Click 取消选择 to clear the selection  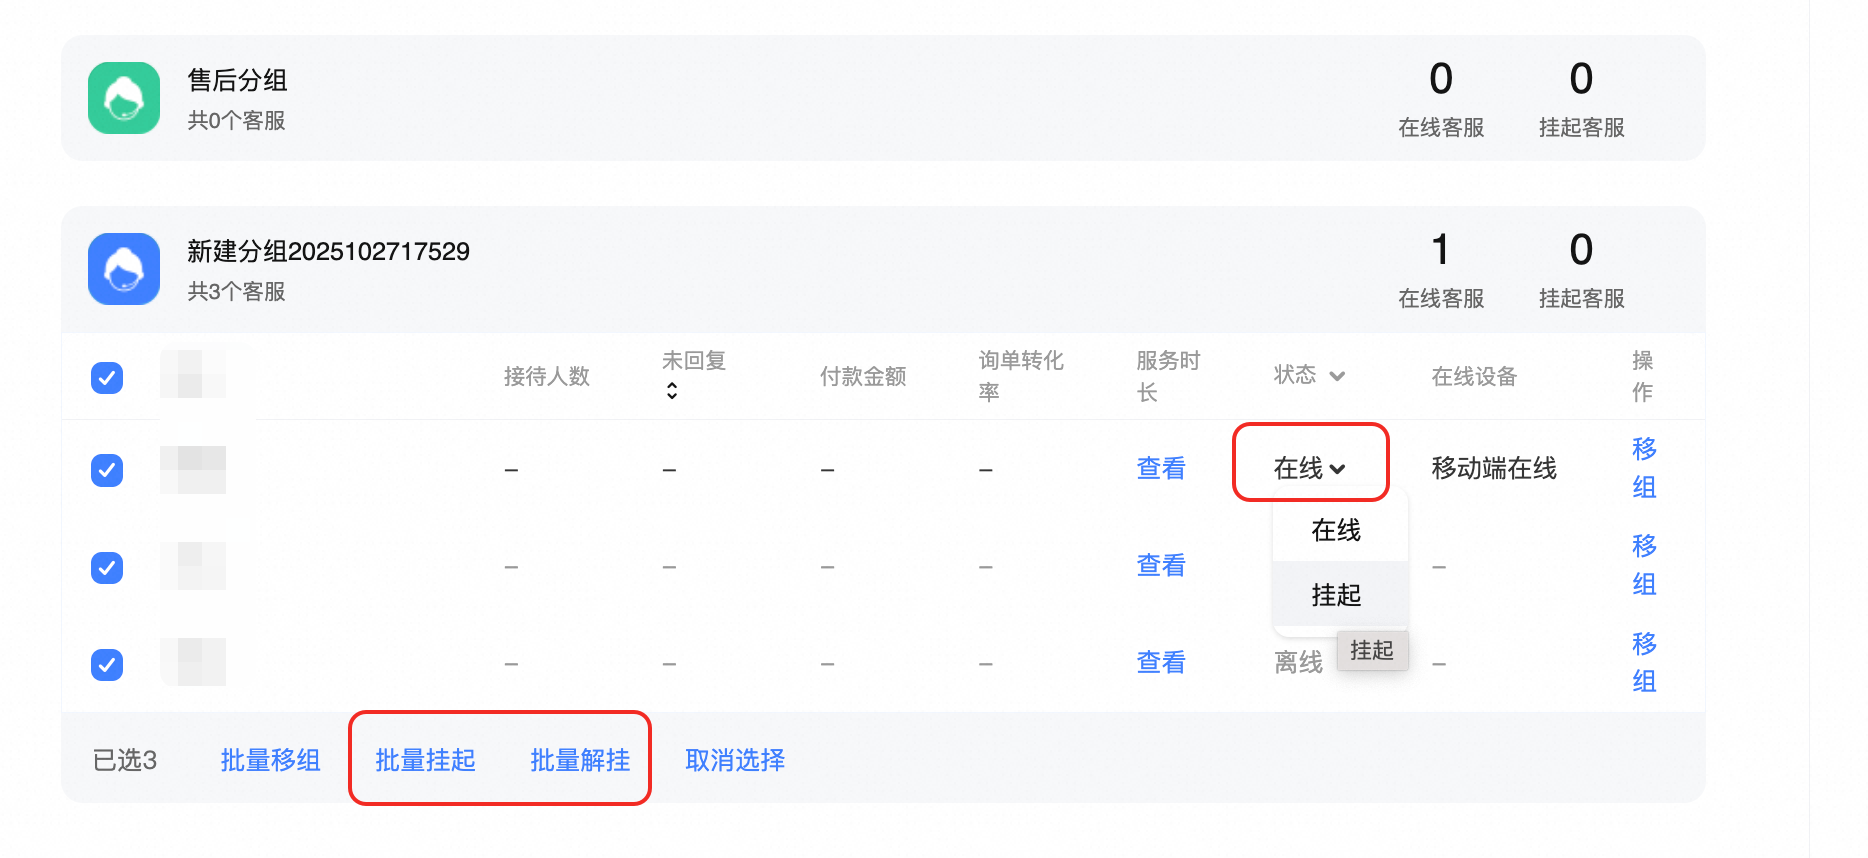click(735, 760)
